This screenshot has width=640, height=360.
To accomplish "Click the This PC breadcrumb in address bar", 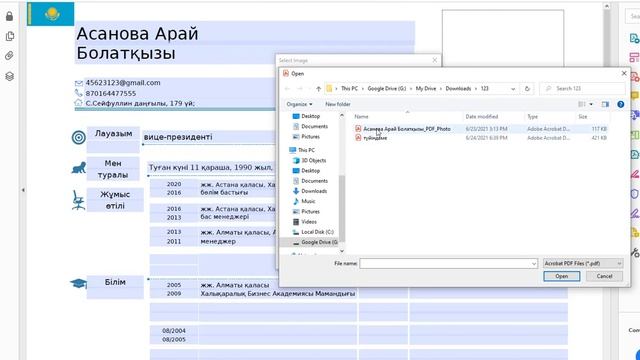I will [349, 89].
